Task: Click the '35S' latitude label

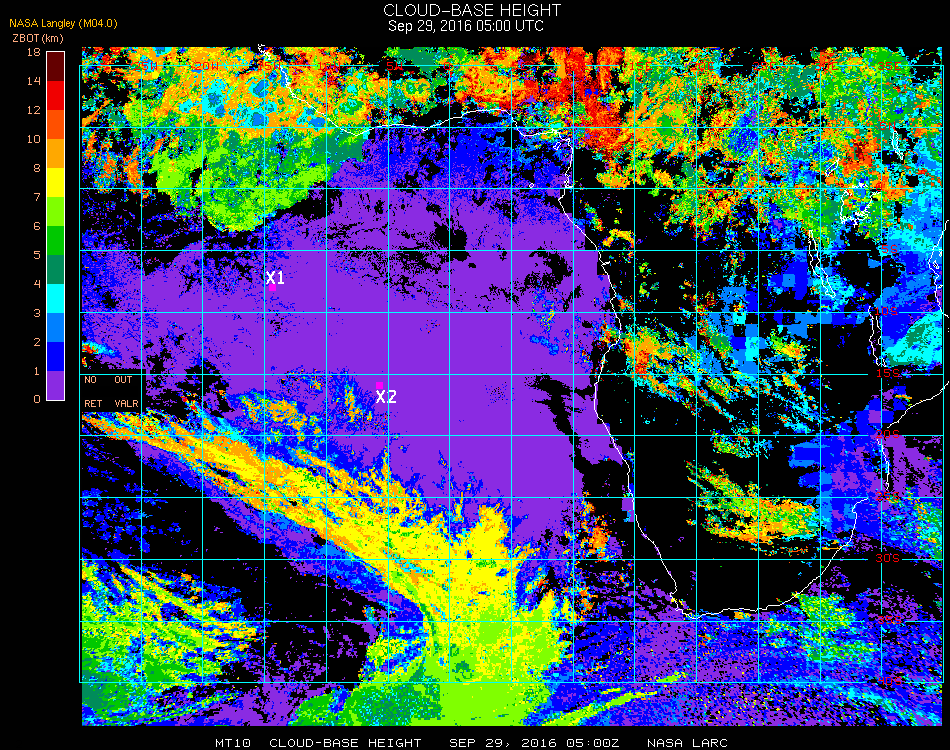Action: click(889, 620)
